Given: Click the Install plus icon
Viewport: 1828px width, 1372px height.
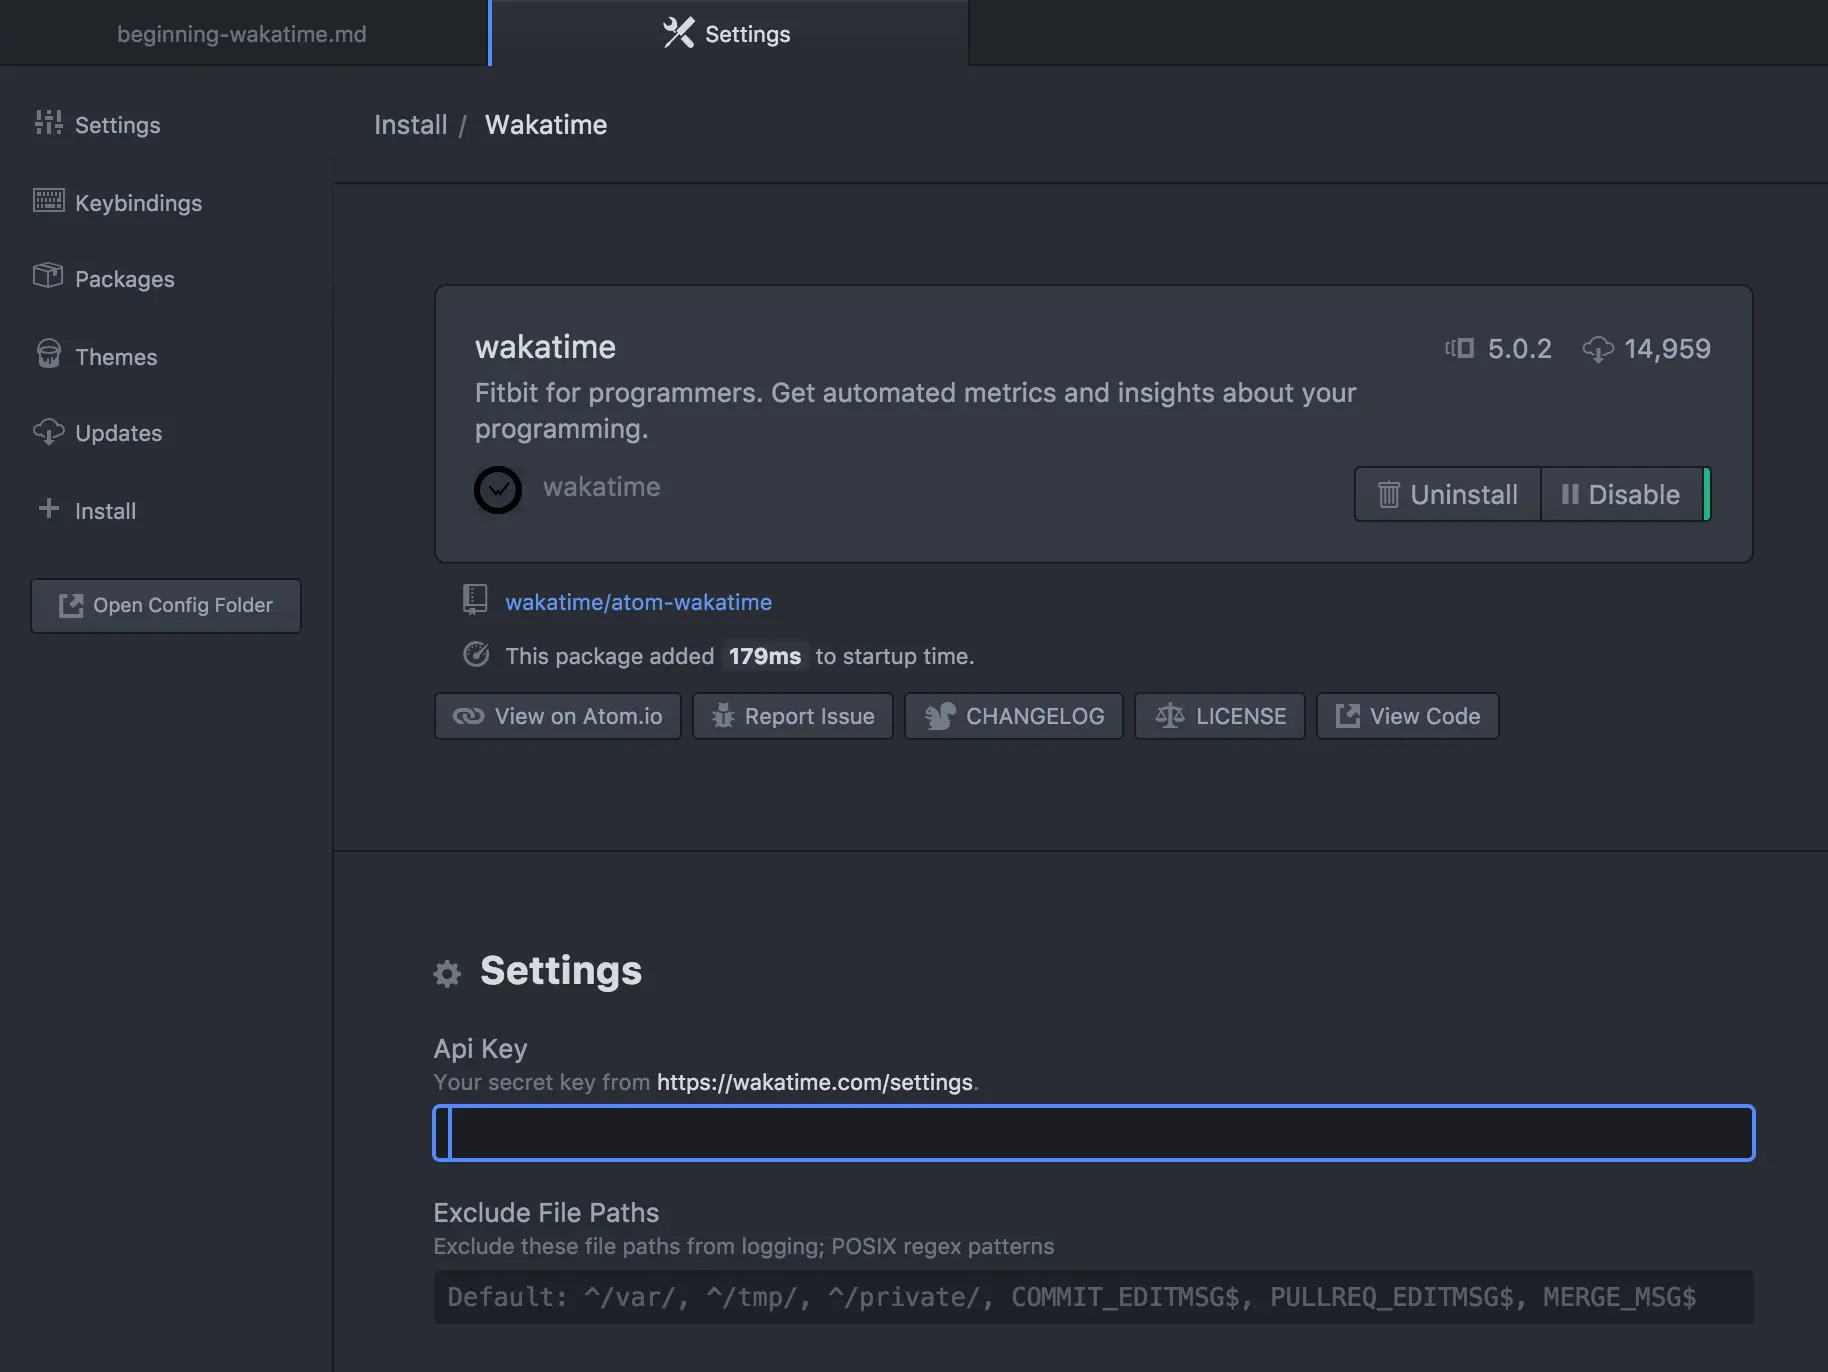Looking at the screenshot, I should 48,509.
